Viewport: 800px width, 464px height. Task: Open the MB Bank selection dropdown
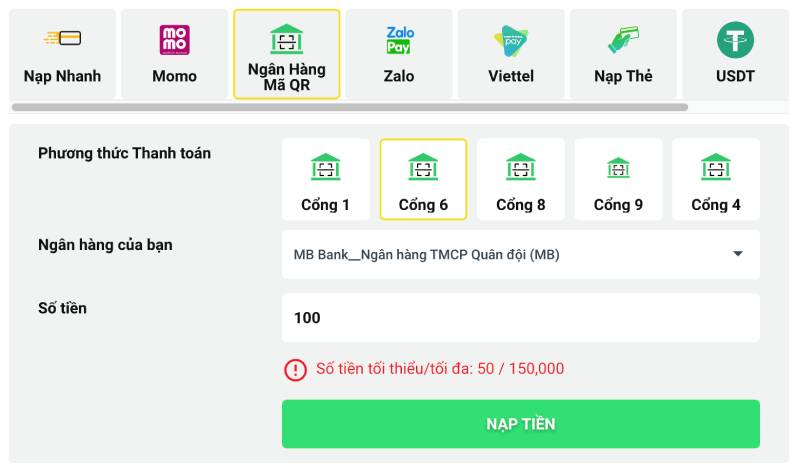pyautogui.click(x=500, y=255)
